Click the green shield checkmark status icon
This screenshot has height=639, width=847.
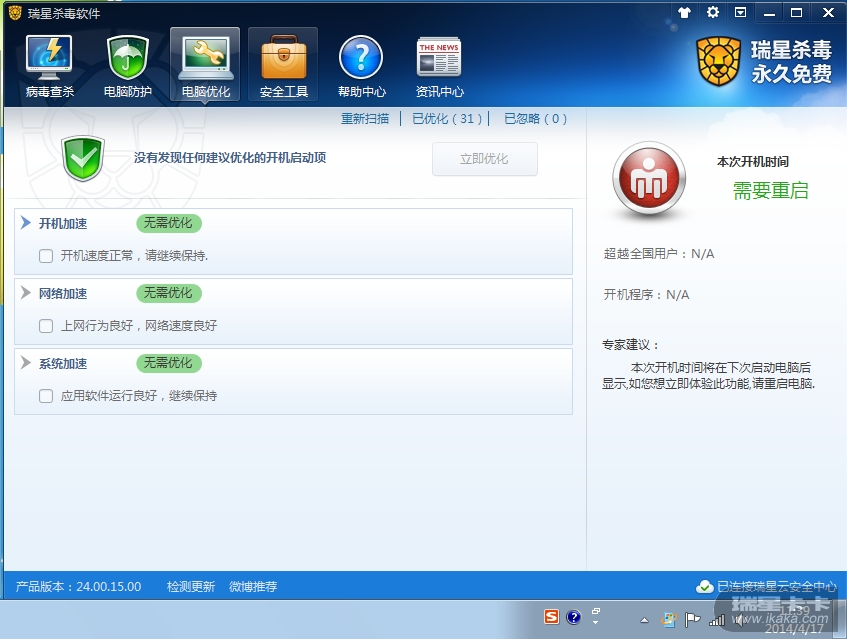click(83, 158)
